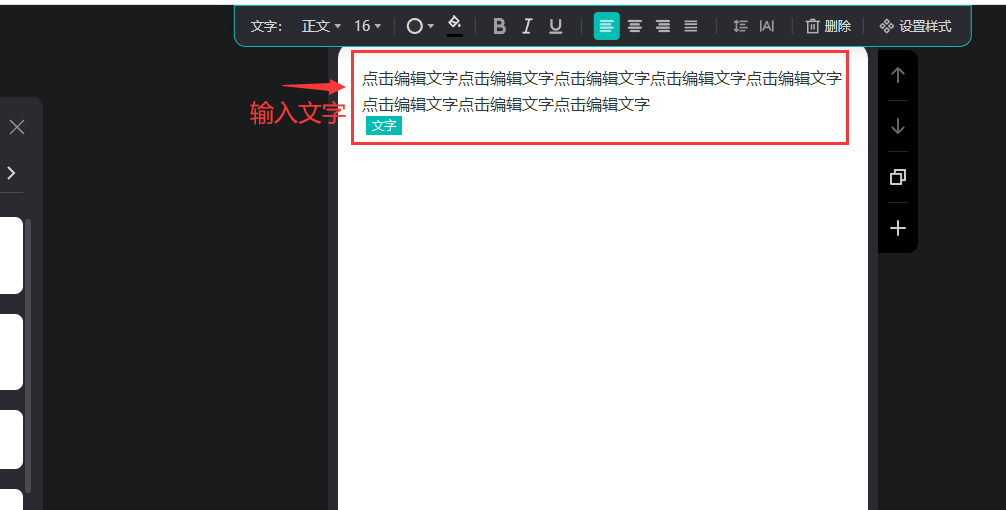Pick the background fill color bucket

pyautogui.click(x=455, y=24)
